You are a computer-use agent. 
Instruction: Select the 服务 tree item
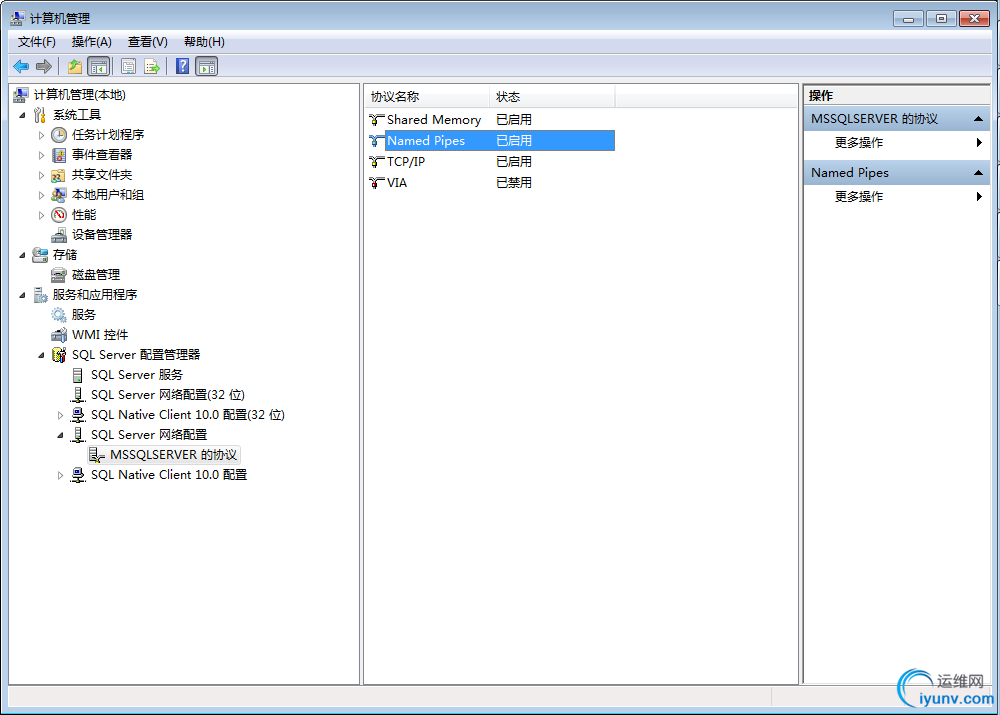click(84, 314)
